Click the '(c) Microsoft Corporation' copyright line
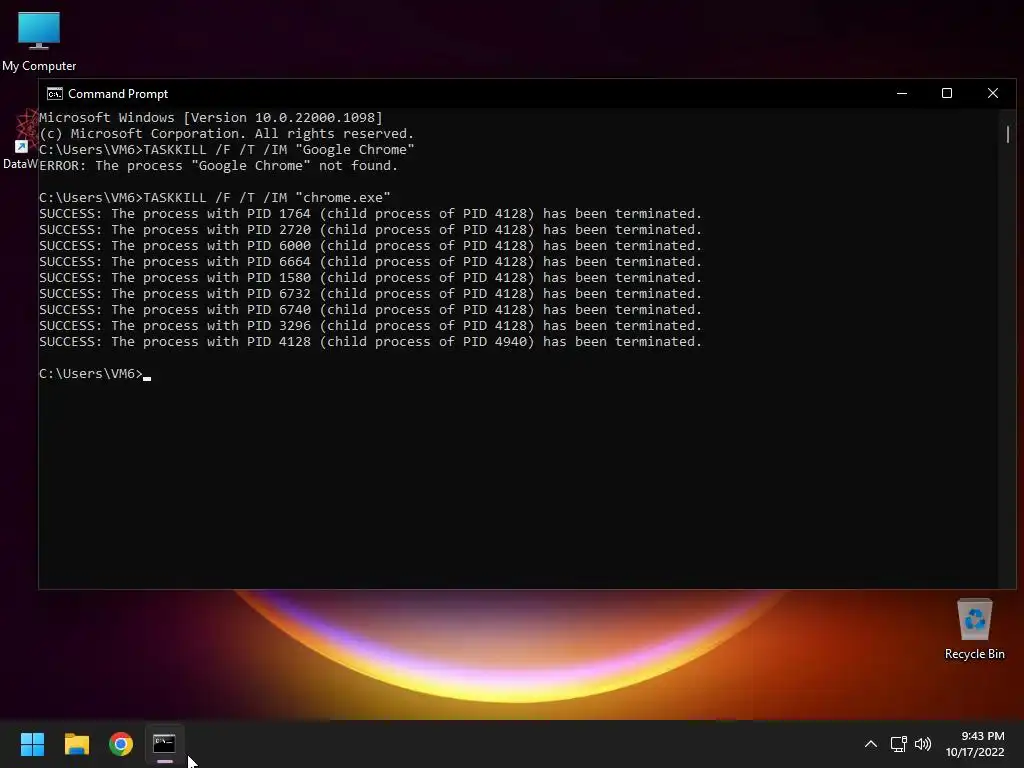This screenshot has height=768, width=1024. click(227, 133)
